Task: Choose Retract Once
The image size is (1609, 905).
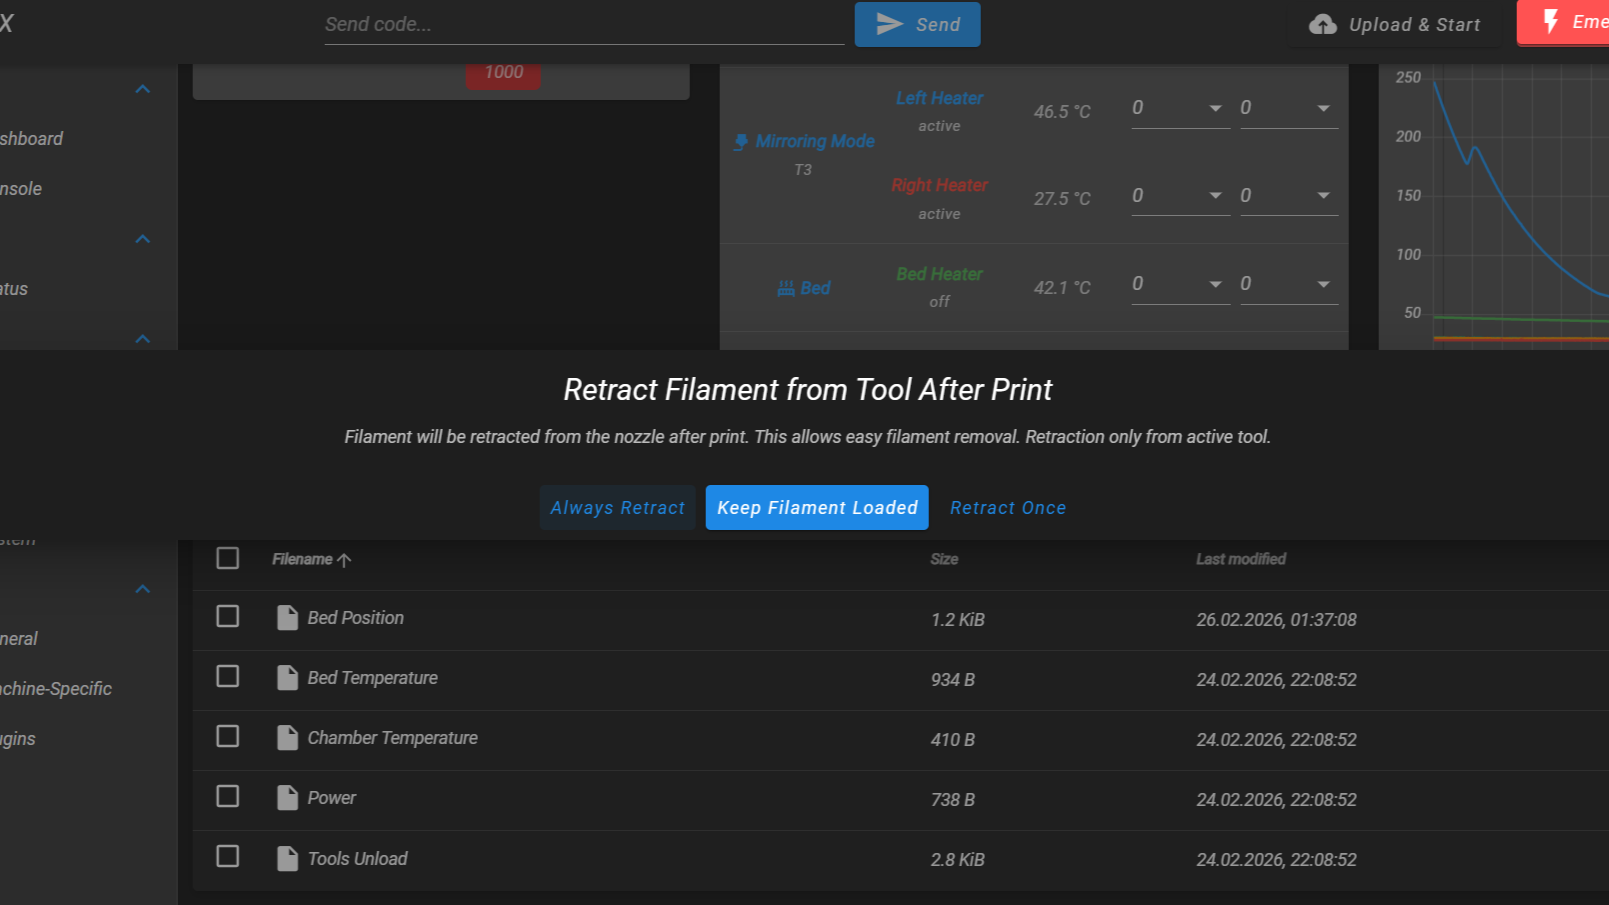Action: point(1007,508)
